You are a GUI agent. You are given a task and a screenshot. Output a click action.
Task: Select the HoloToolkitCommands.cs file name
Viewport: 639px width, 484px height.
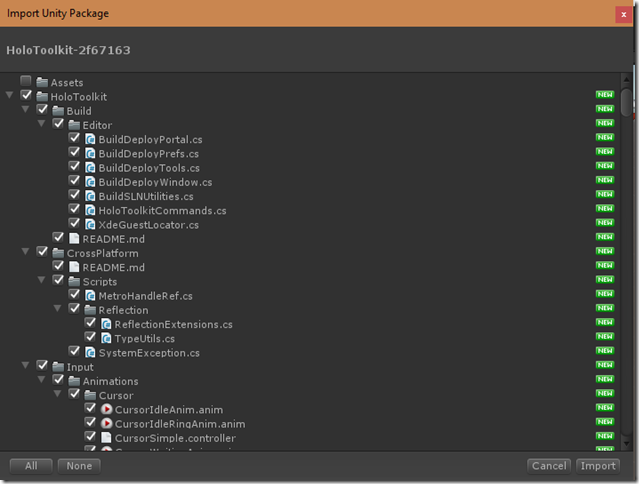point(162,211)
